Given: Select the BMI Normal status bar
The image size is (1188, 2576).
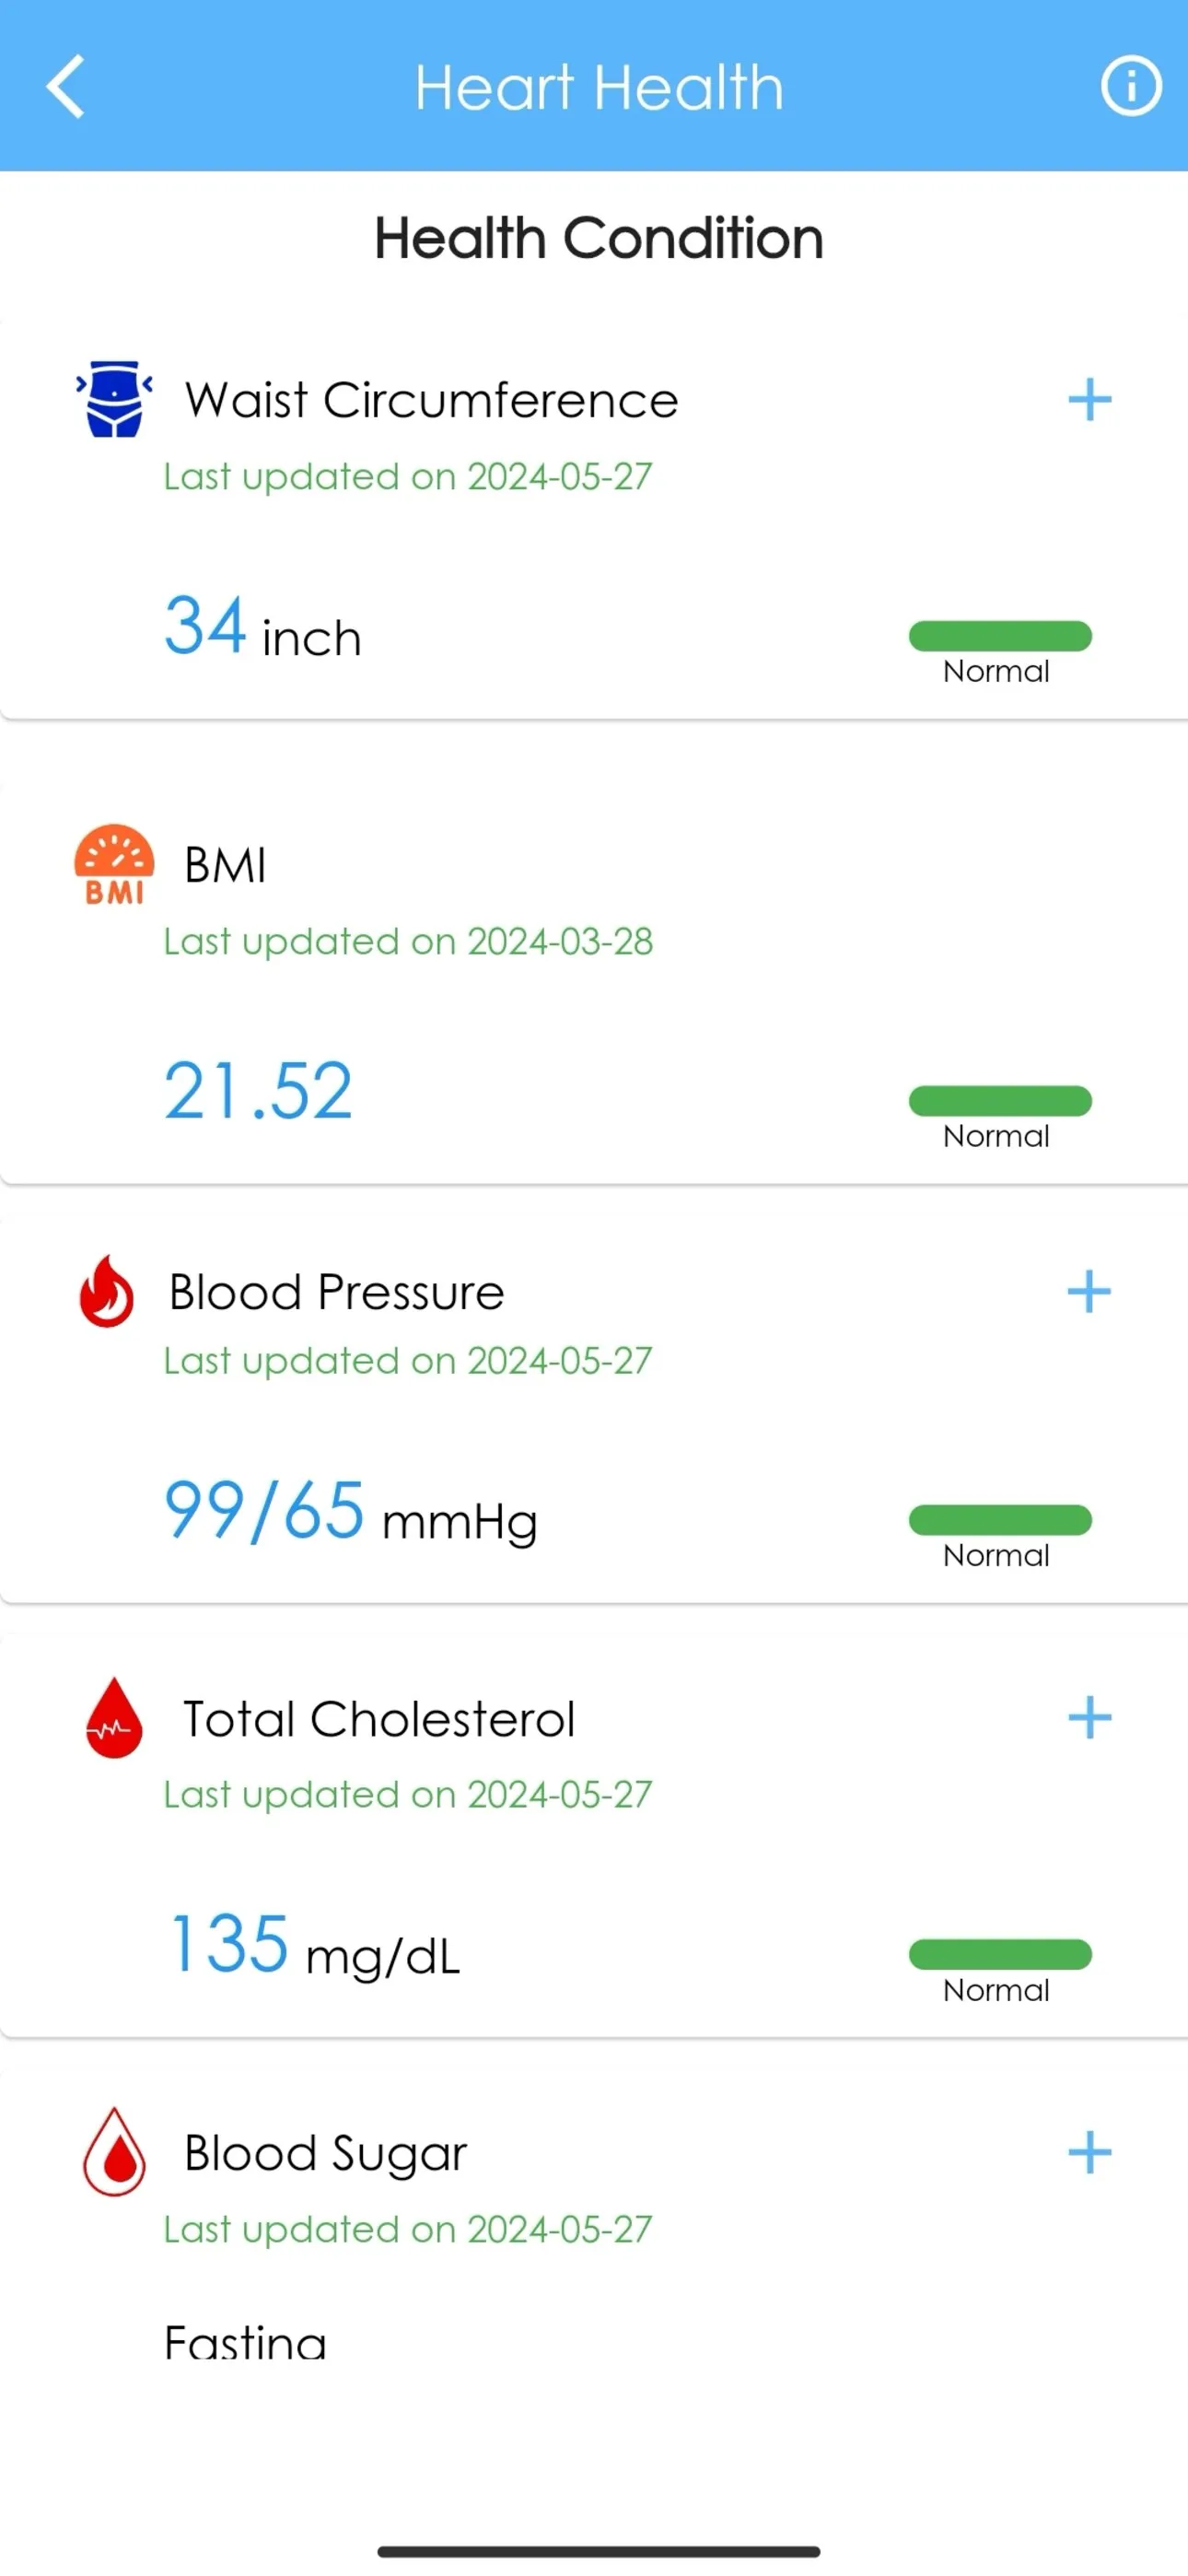Looking at the screenshot, I should [1000, 1100].
